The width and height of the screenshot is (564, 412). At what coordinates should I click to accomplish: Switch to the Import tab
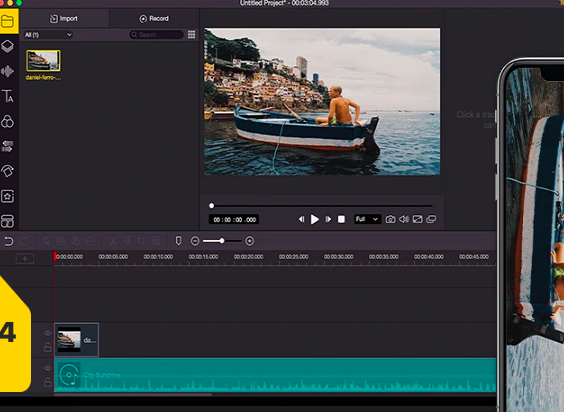(64, 18)
